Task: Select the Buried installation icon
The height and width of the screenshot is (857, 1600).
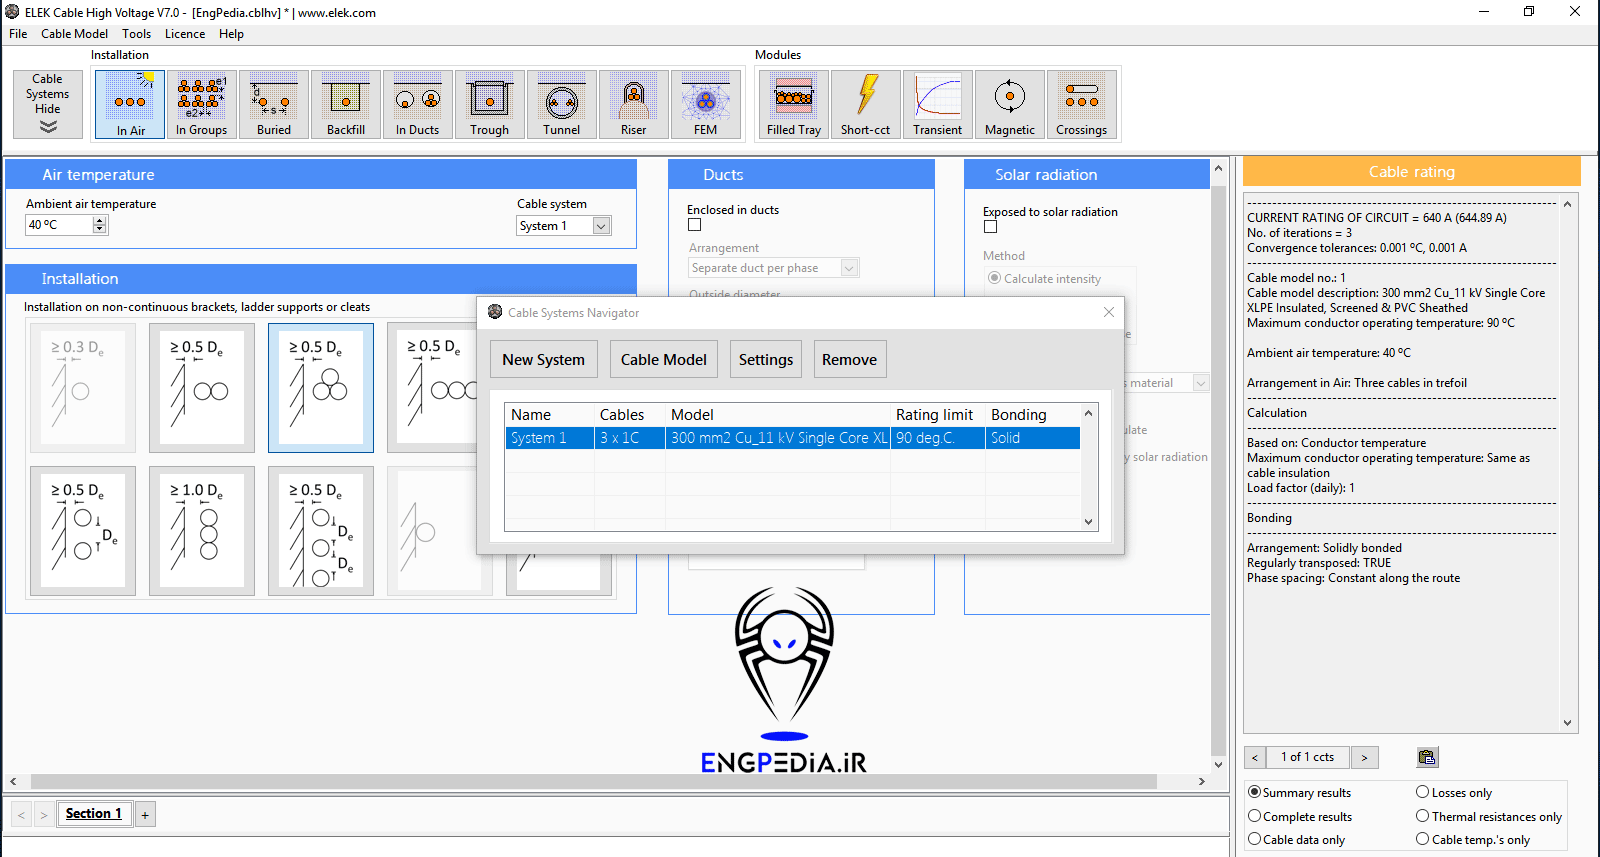Action: (x=273, y=104)
